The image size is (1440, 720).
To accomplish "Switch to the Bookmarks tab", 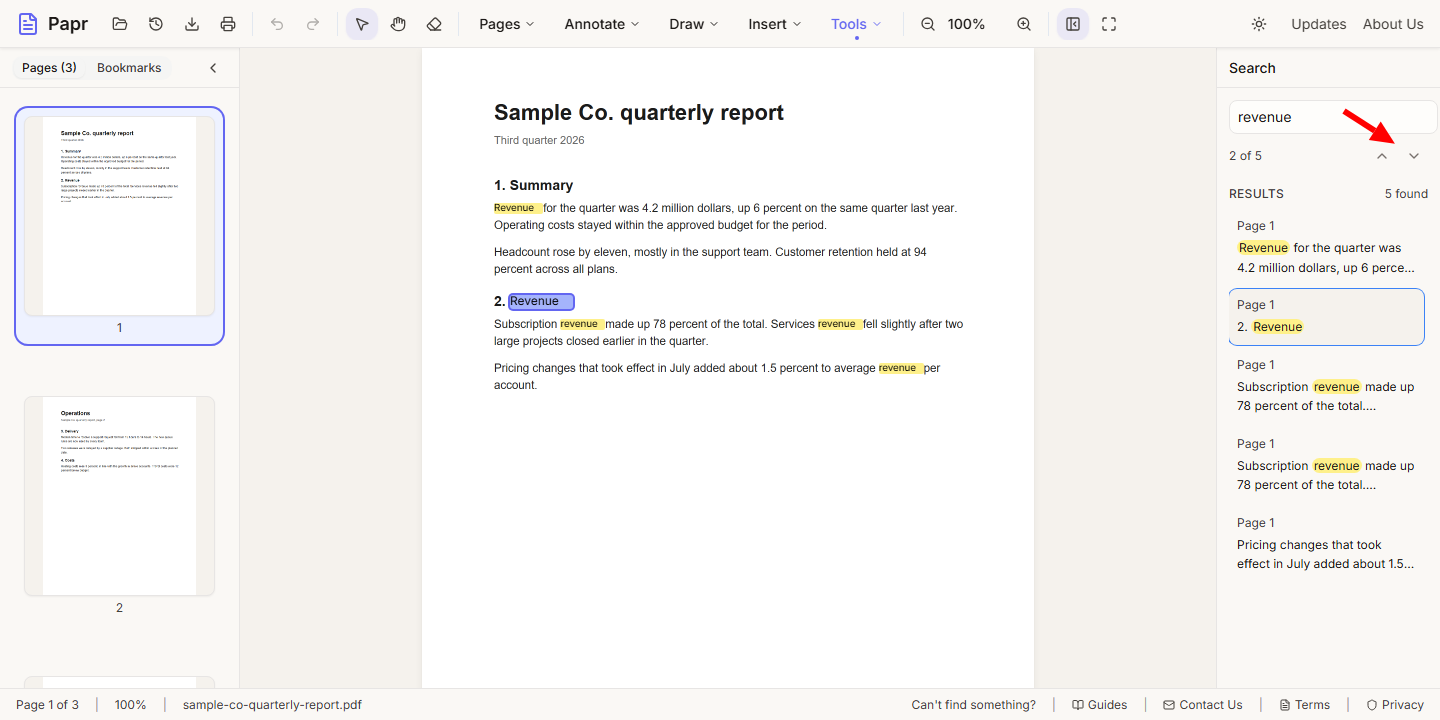I will point(129,68).
